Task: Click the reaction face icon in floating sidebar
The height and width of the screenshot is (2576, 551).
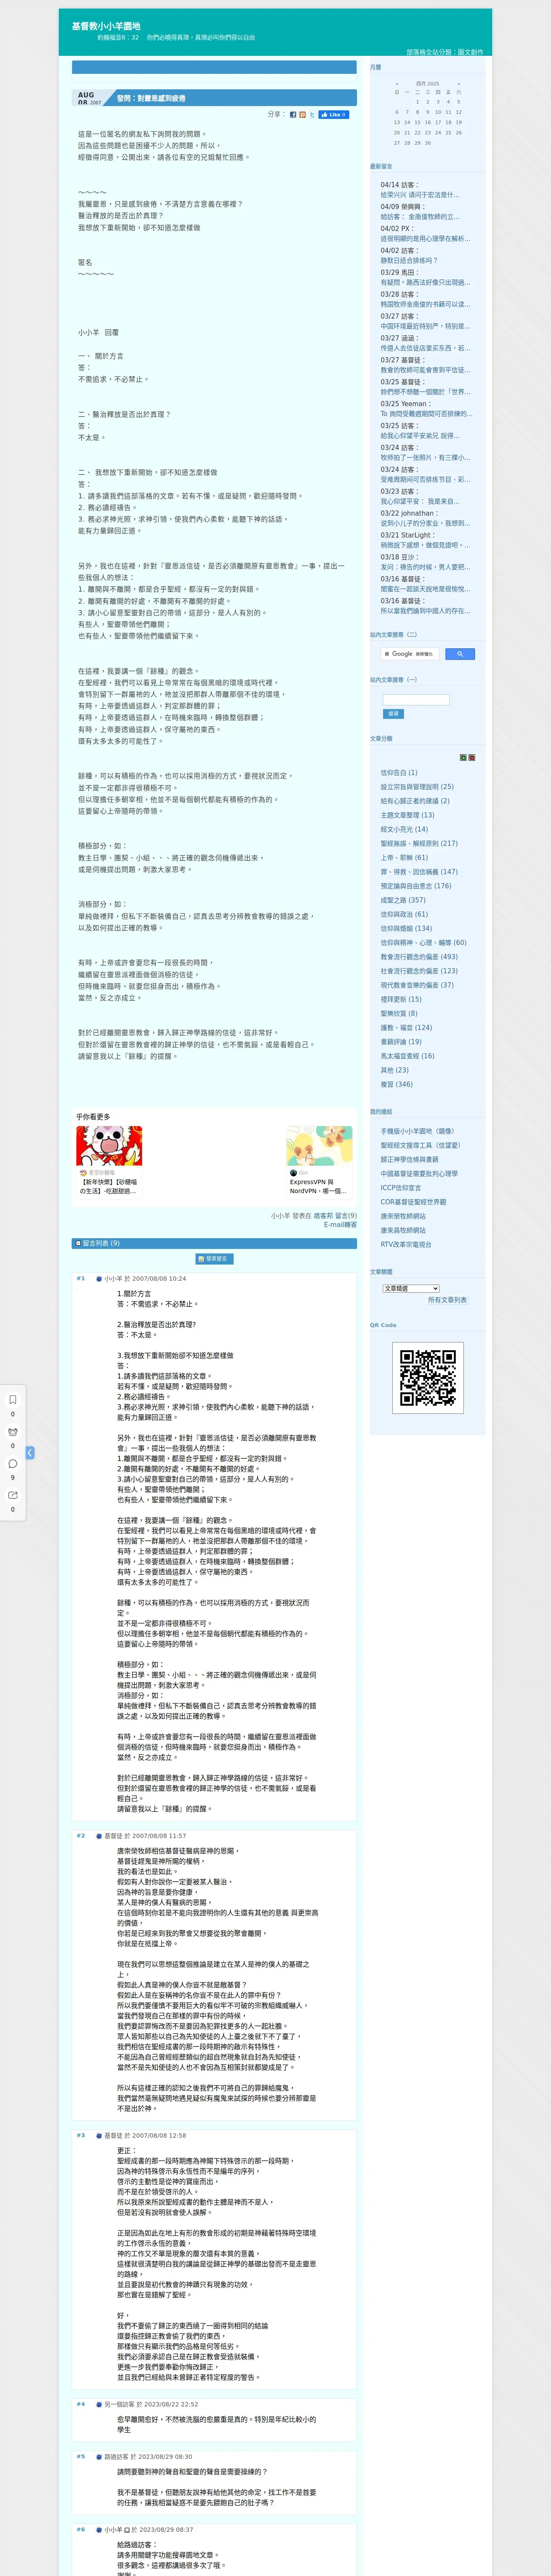Action: [x=13, y=1432]
